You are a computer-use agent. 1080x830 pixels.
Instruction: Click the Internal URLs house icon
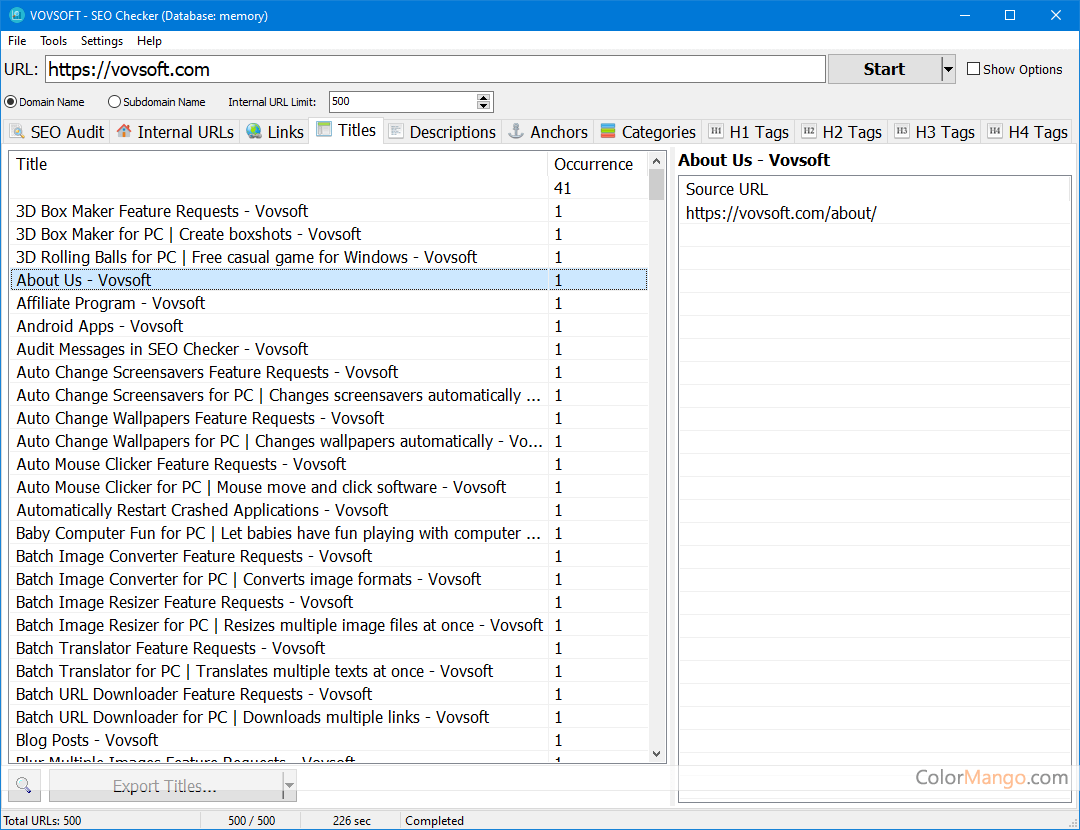pyautogui.click(x=124, y=132)
